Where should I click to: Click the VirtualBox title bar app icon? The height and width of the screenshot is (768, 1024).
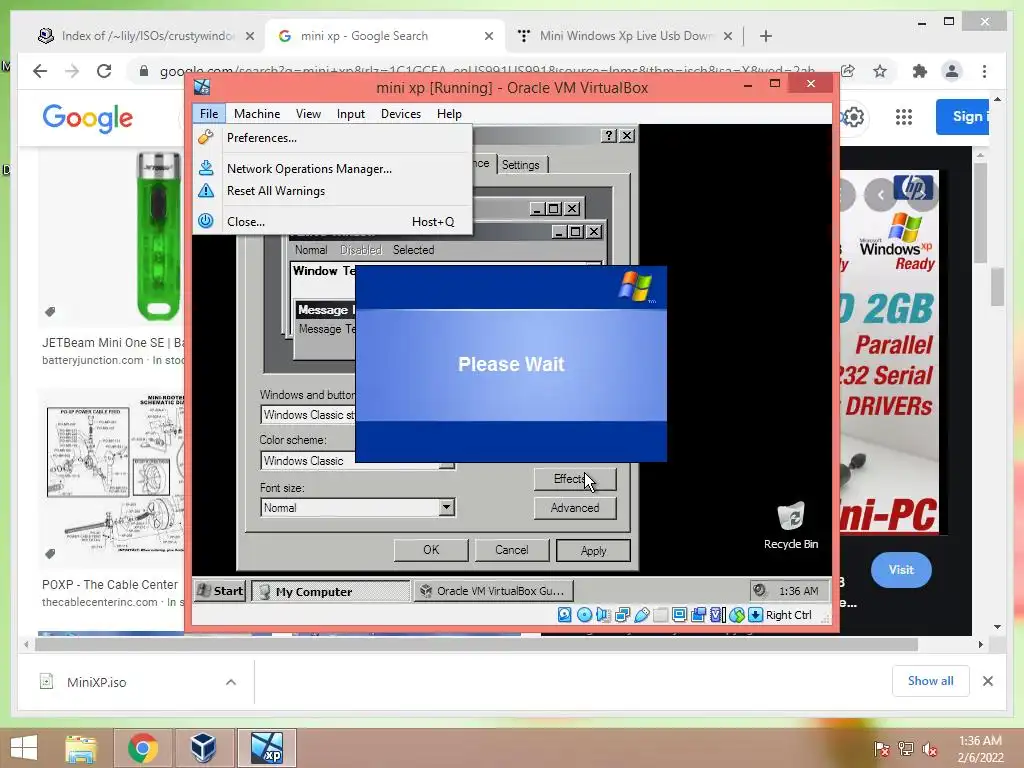coord(202,87)
